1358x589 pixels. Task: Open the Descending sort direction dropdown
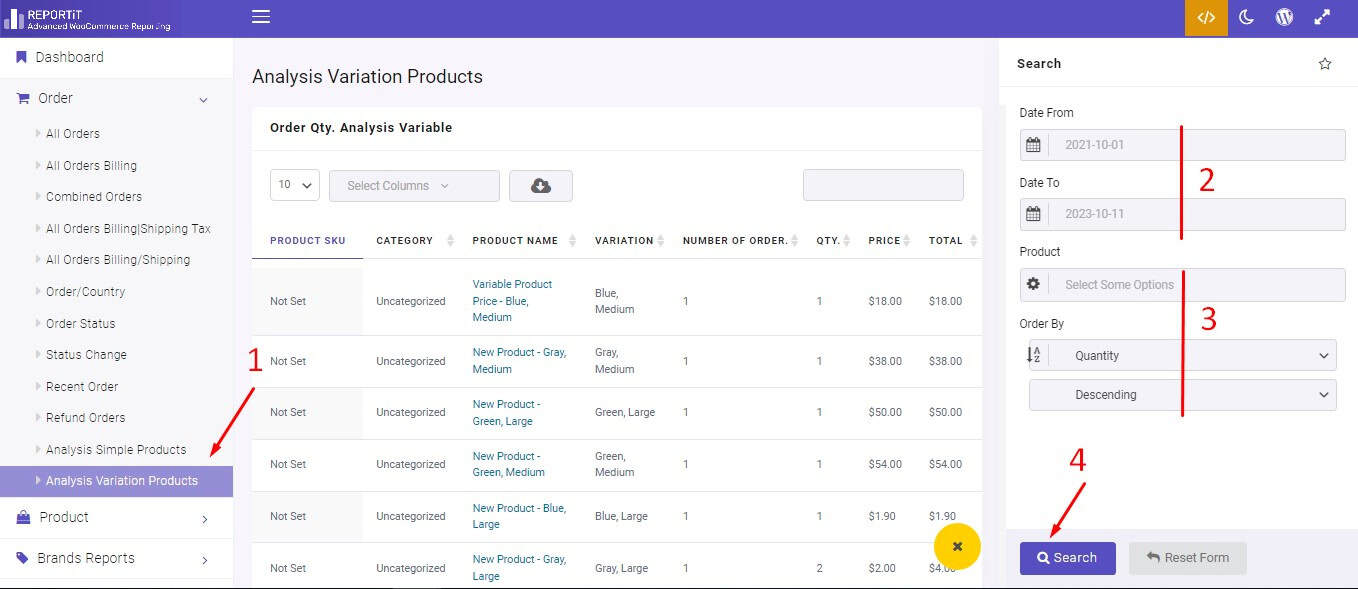(x=1182, y=394)
